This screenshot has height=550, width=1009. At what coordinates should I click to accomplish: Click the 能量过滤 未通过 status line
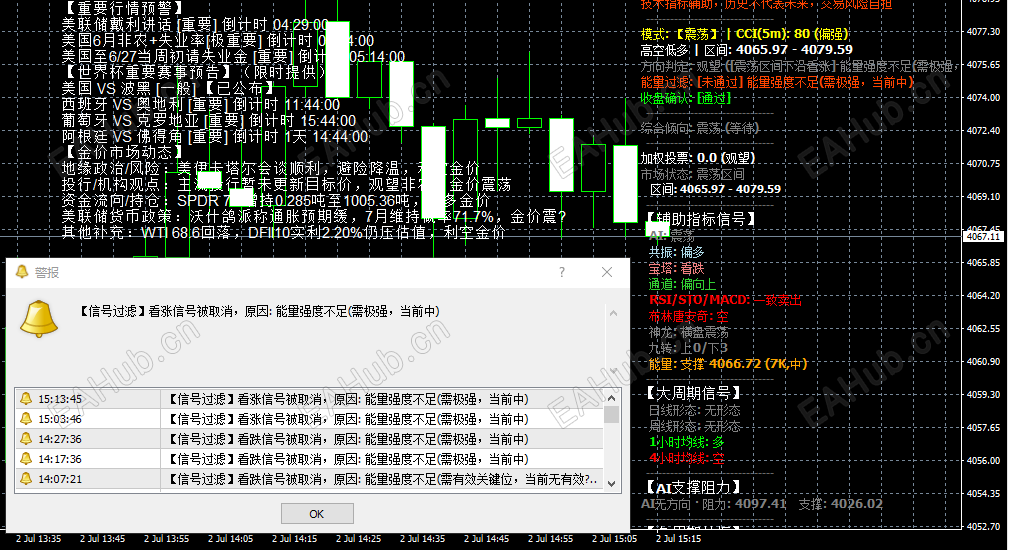tap(777, 82)
